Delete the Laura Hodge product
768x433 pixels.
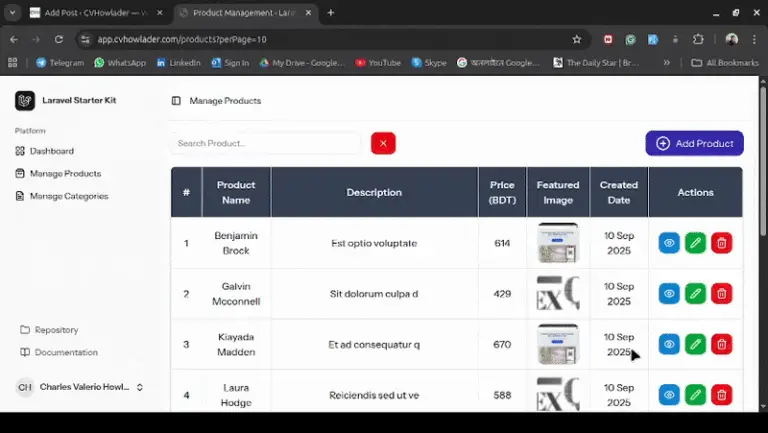click(x=721, y=395)
